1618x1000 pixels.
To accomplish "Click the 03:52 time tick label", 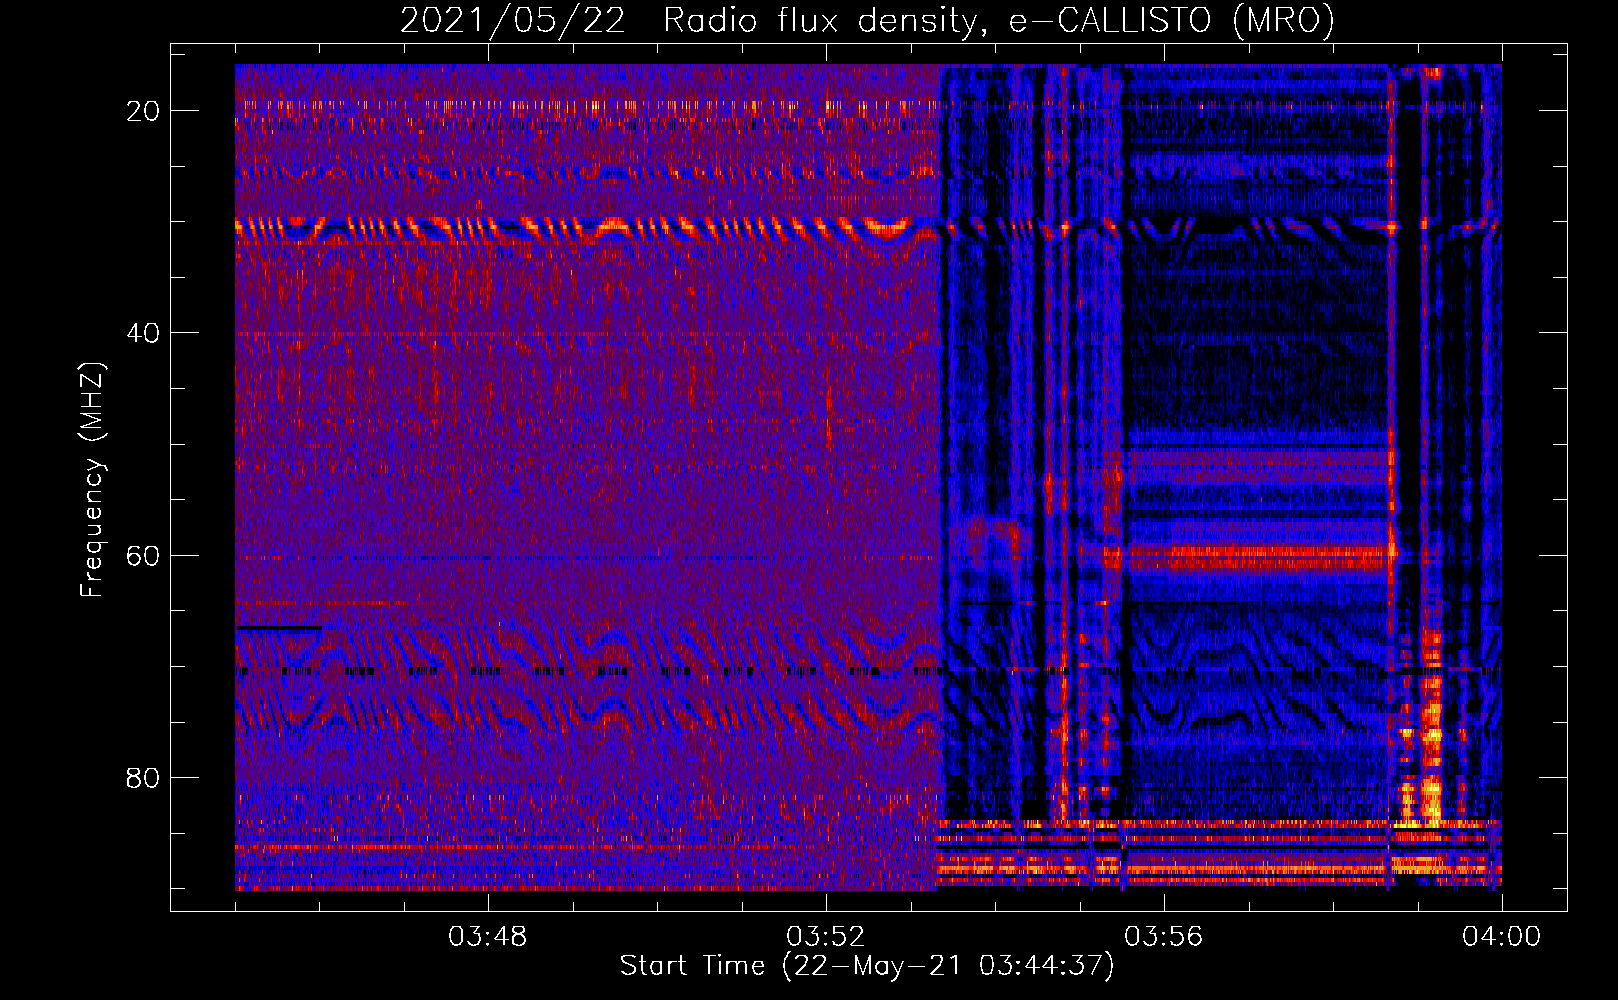I will point(826,937).
